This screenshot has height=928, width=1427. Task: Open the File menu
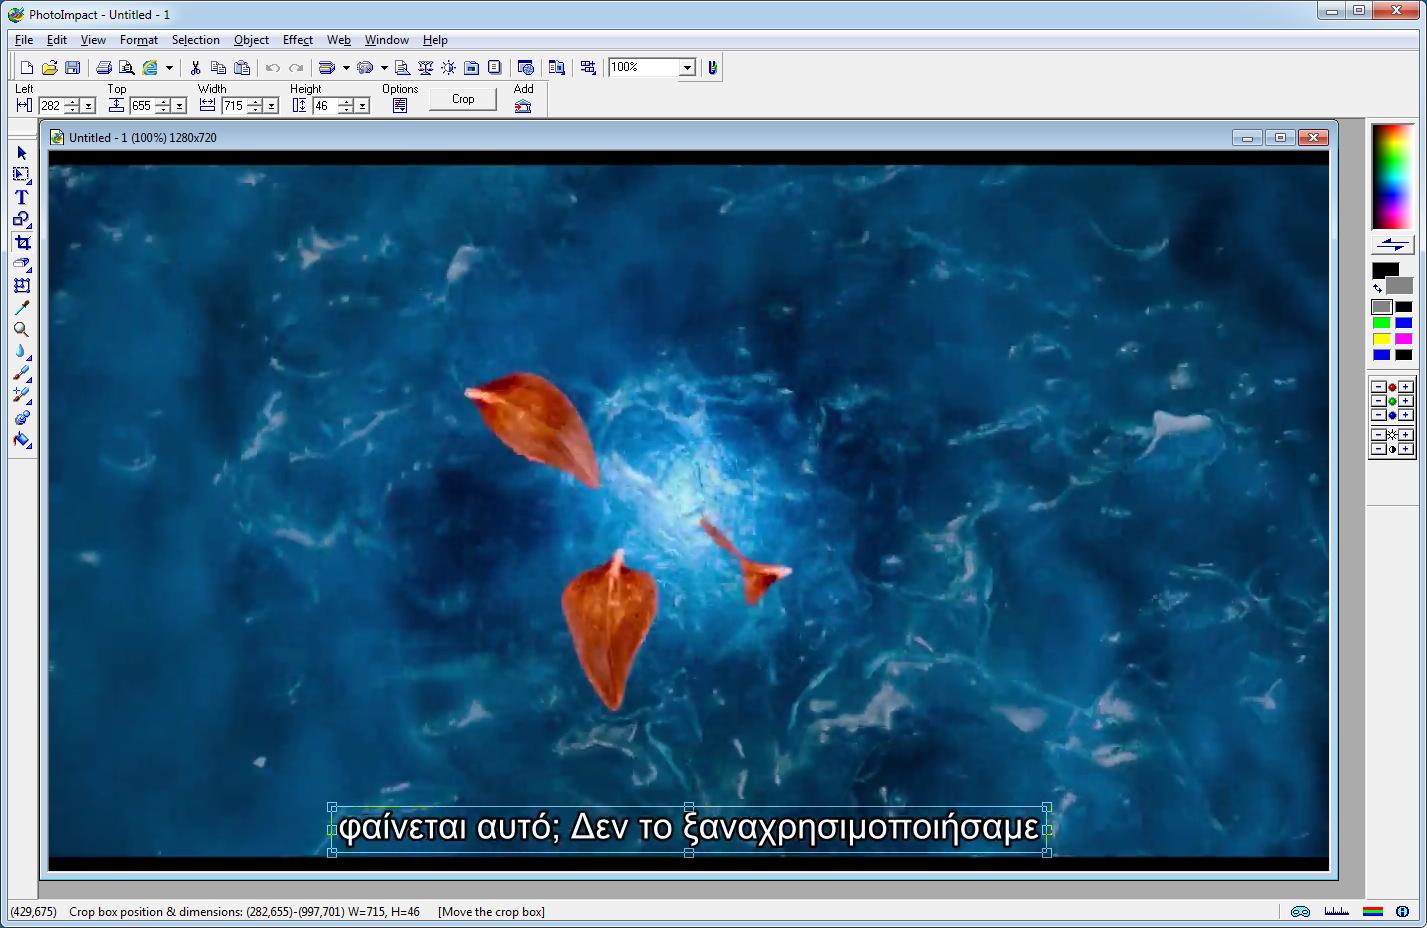click(24, 40)
